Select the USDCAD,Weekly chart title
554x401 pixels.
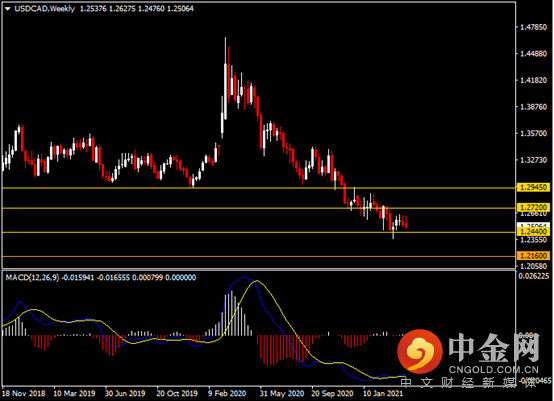pos(45,9)
